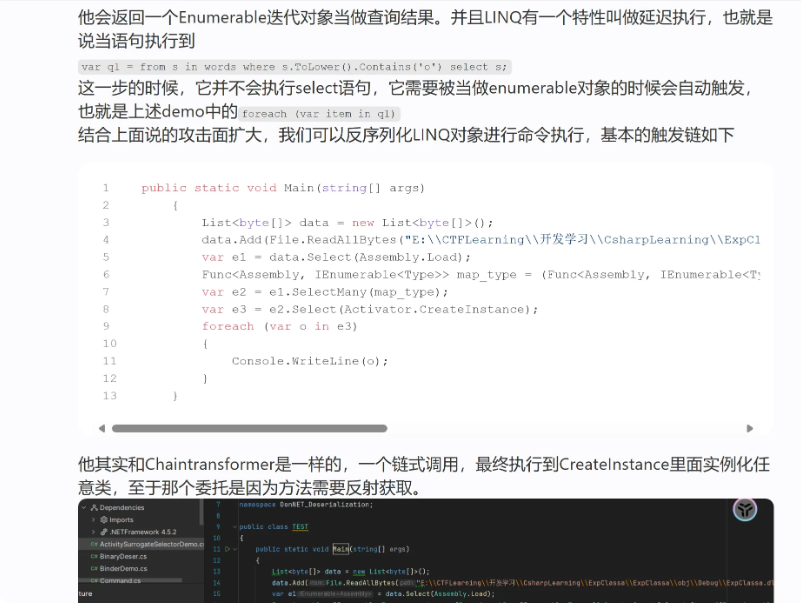Click the line 'List<byte[]> data = new List<byte[]>();' in the web code block
801x609 pixels.
click(x=347, y=223)
